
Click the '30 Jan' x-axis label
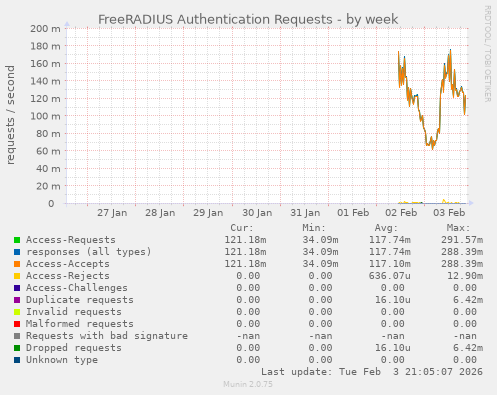(x=257, y=213)
